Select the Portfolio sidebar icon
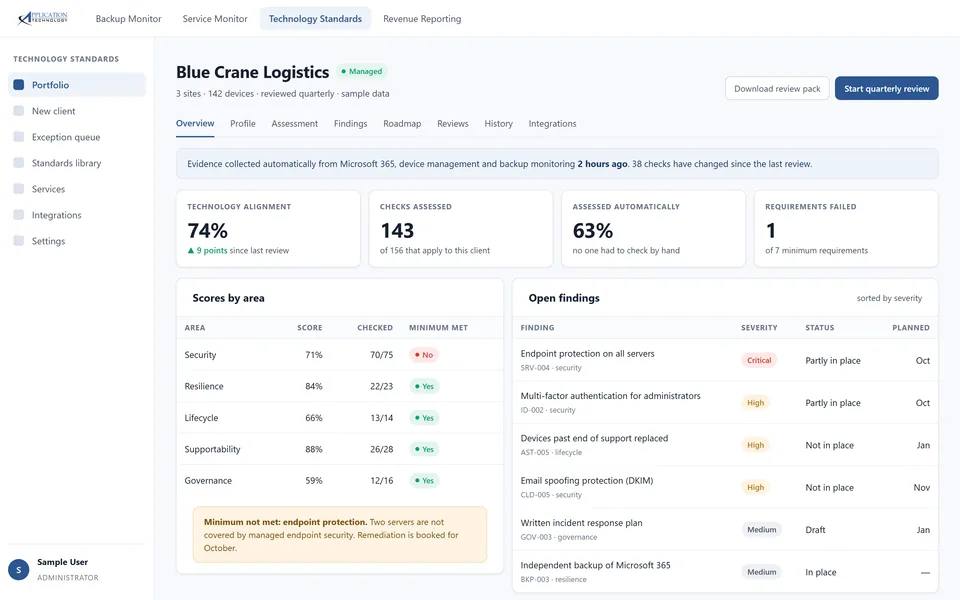The image size is (960, 600). click(19, 85)
